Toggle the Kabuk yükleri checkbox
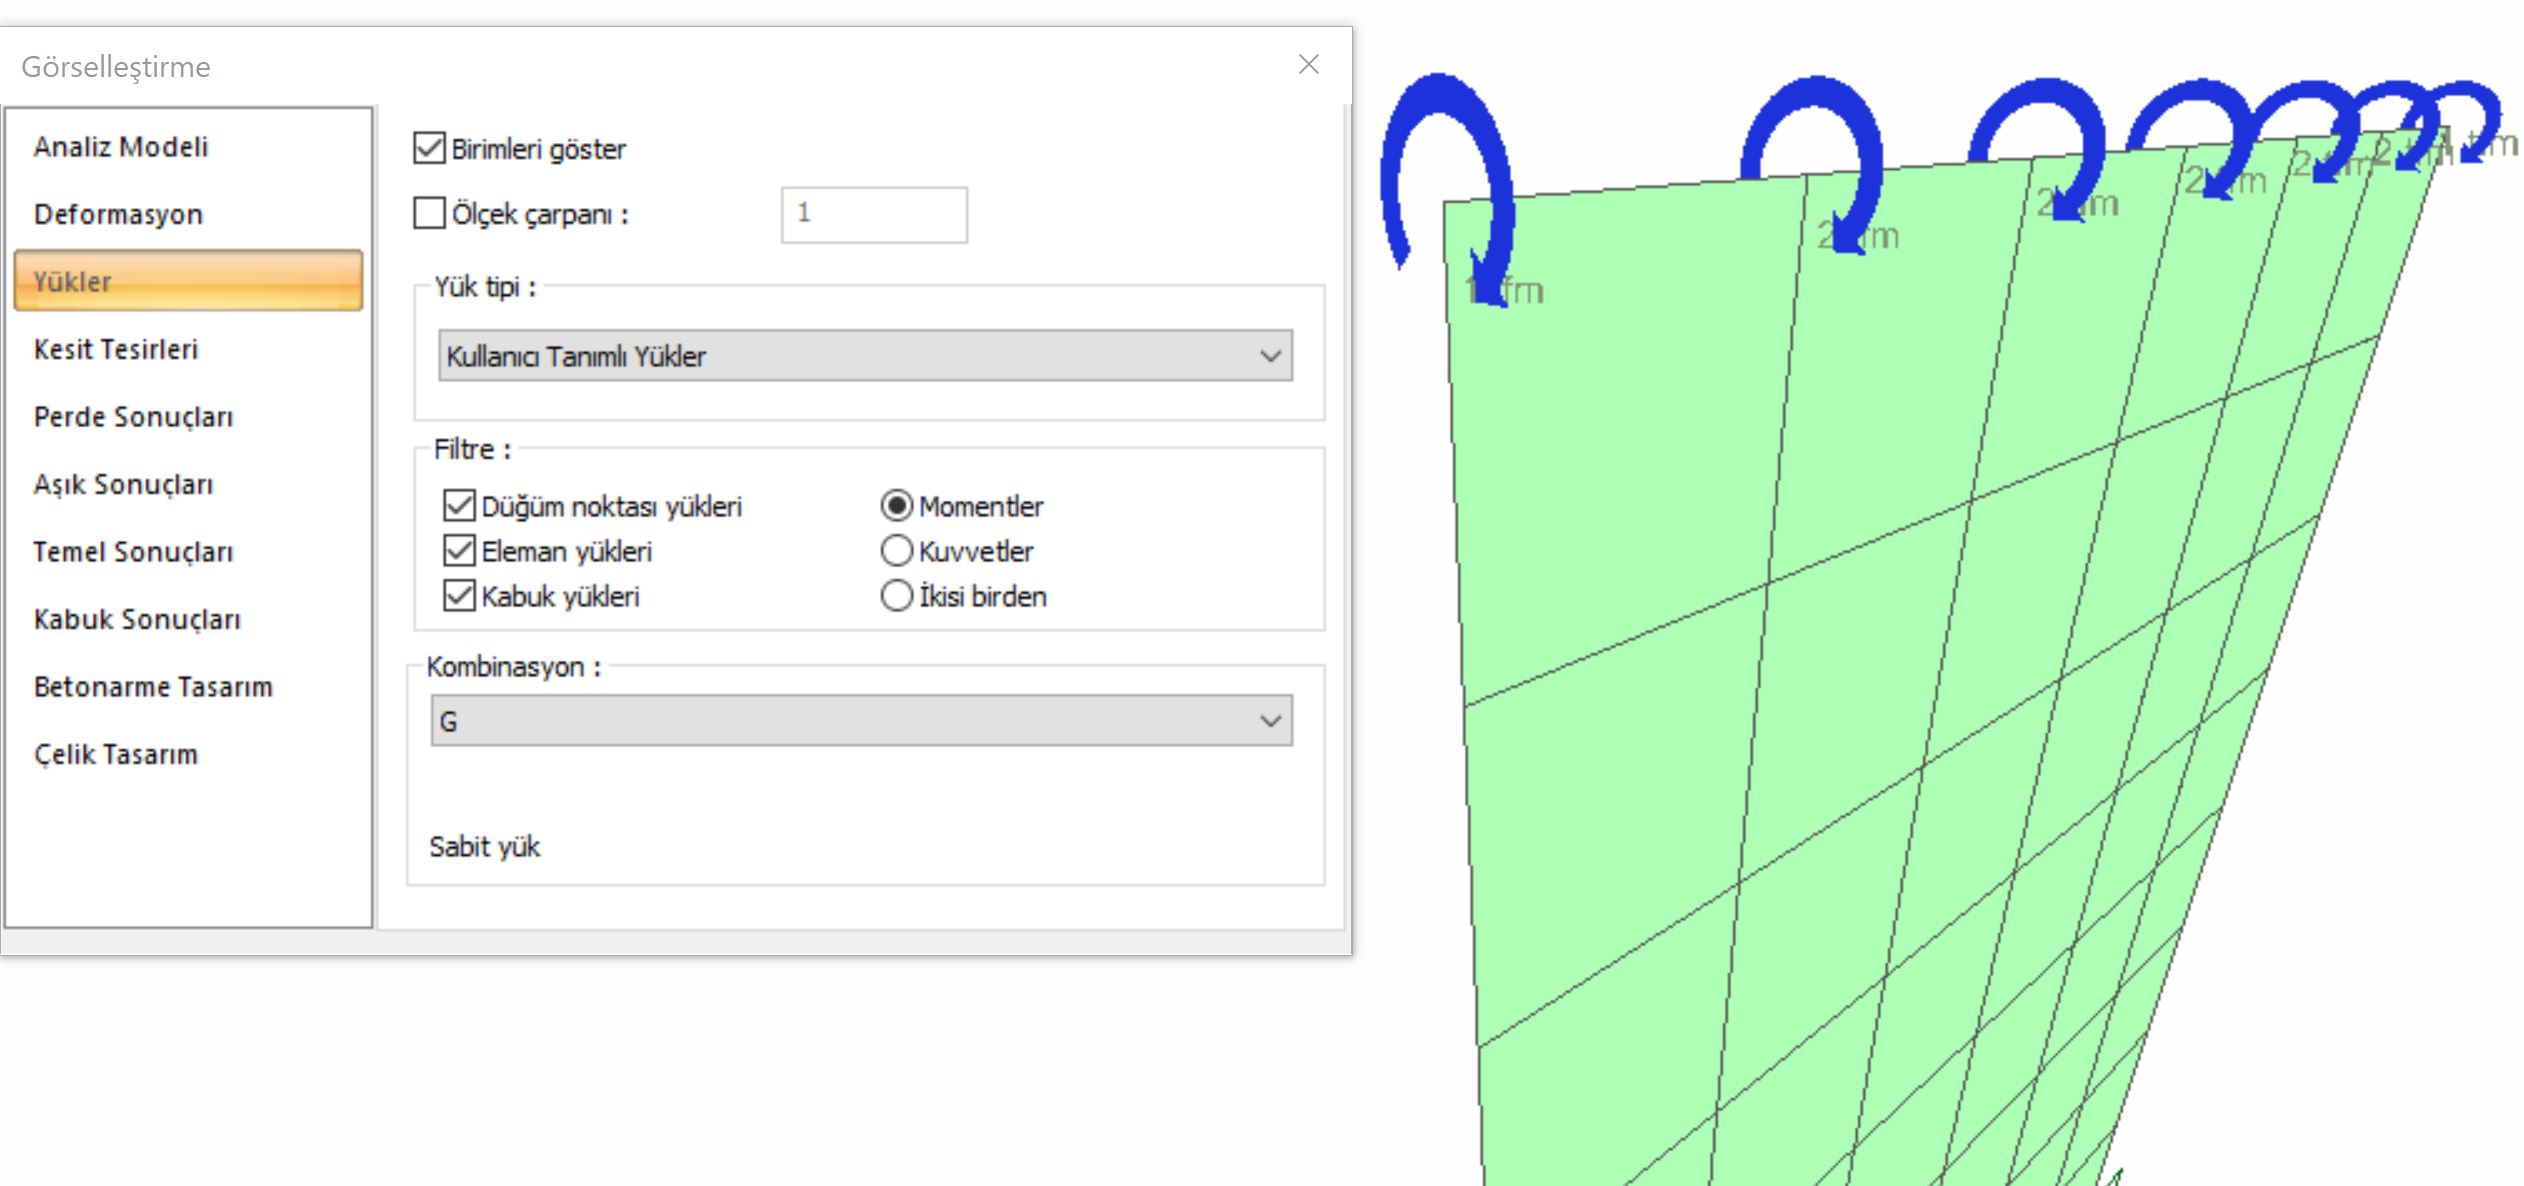 click(x=459, y=596)
